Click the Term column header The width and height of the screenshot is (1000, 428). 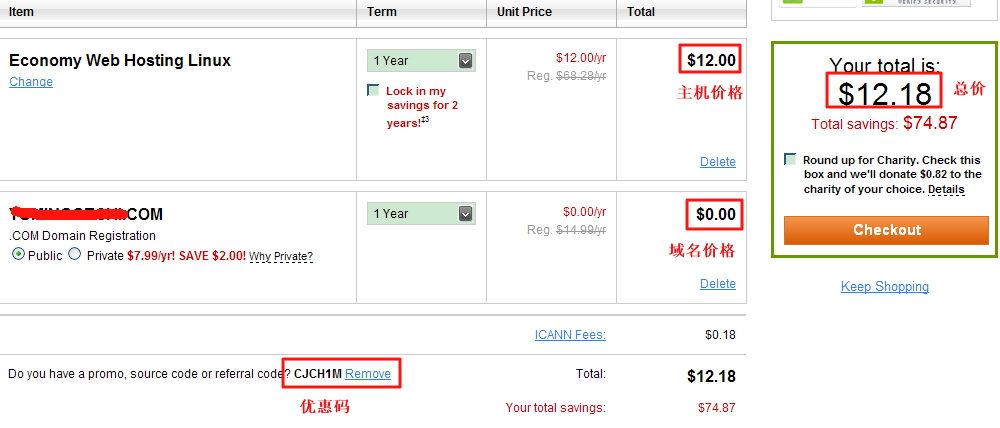(x=381, y=11)
